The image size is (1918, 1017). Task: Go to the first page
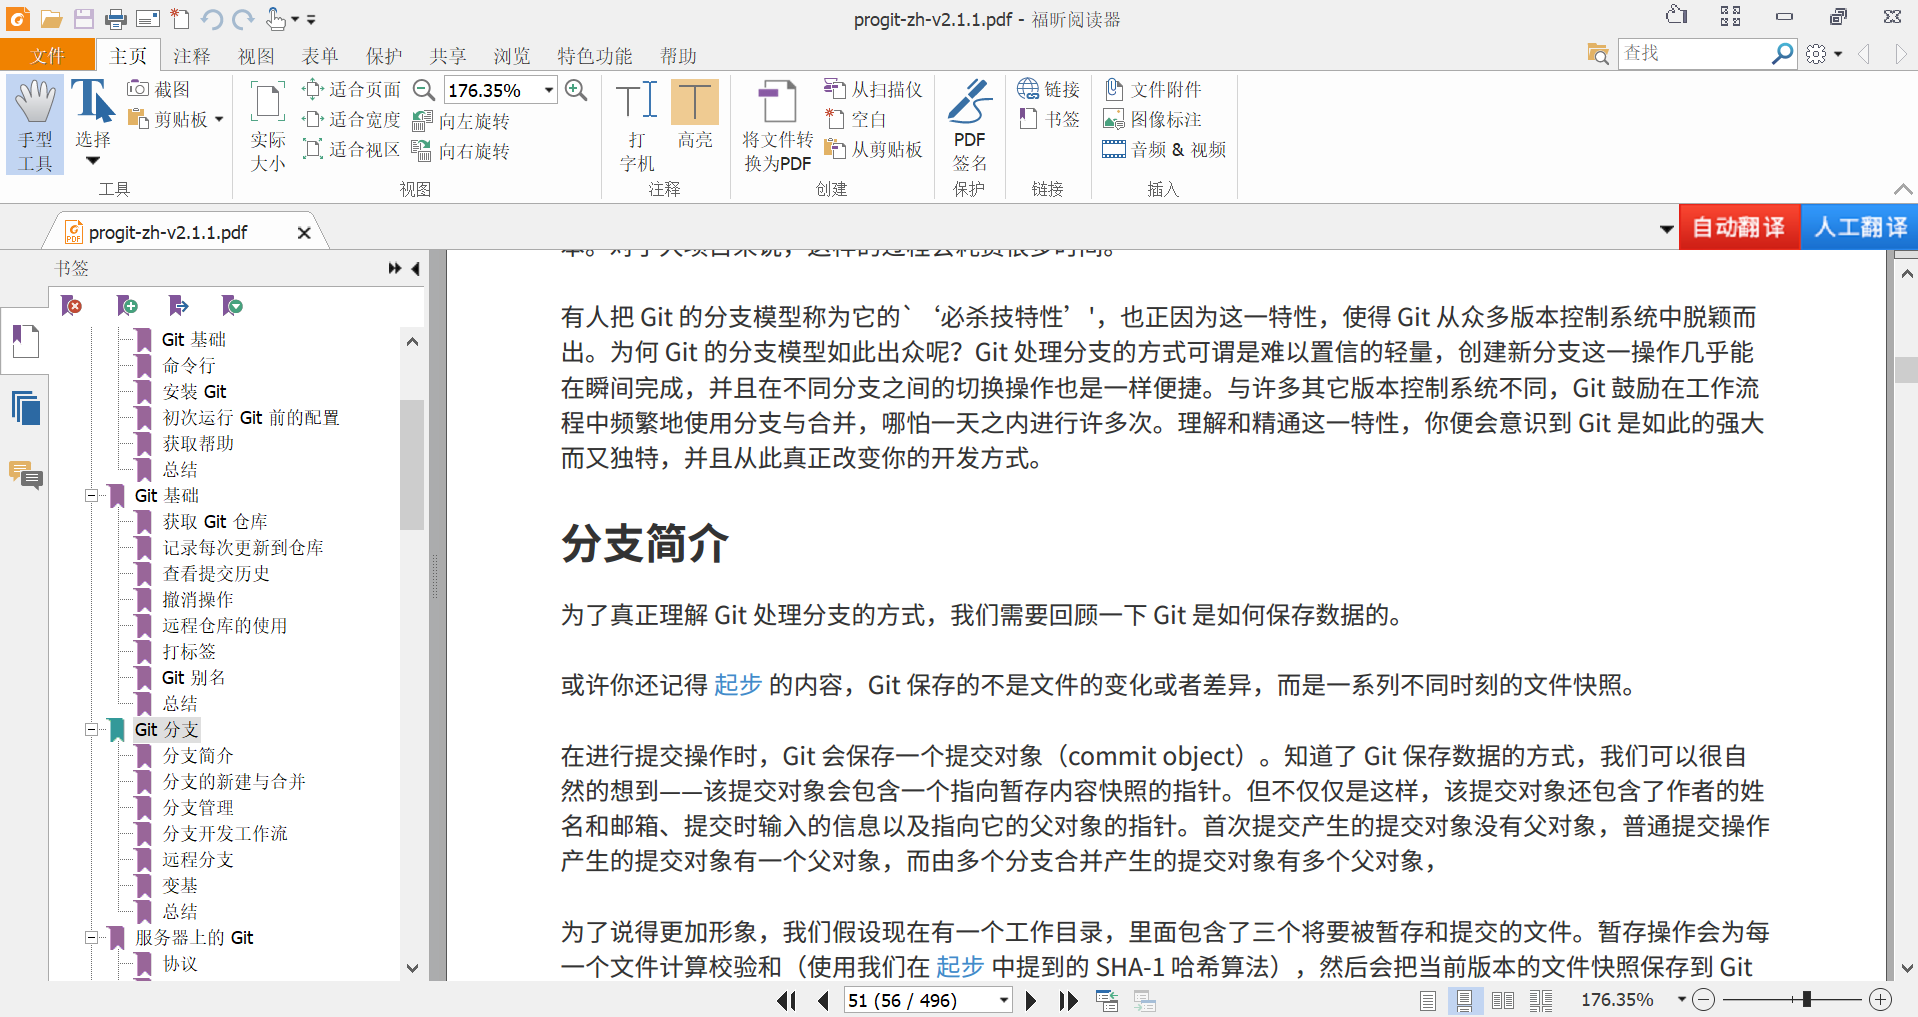click(787, 1000)
